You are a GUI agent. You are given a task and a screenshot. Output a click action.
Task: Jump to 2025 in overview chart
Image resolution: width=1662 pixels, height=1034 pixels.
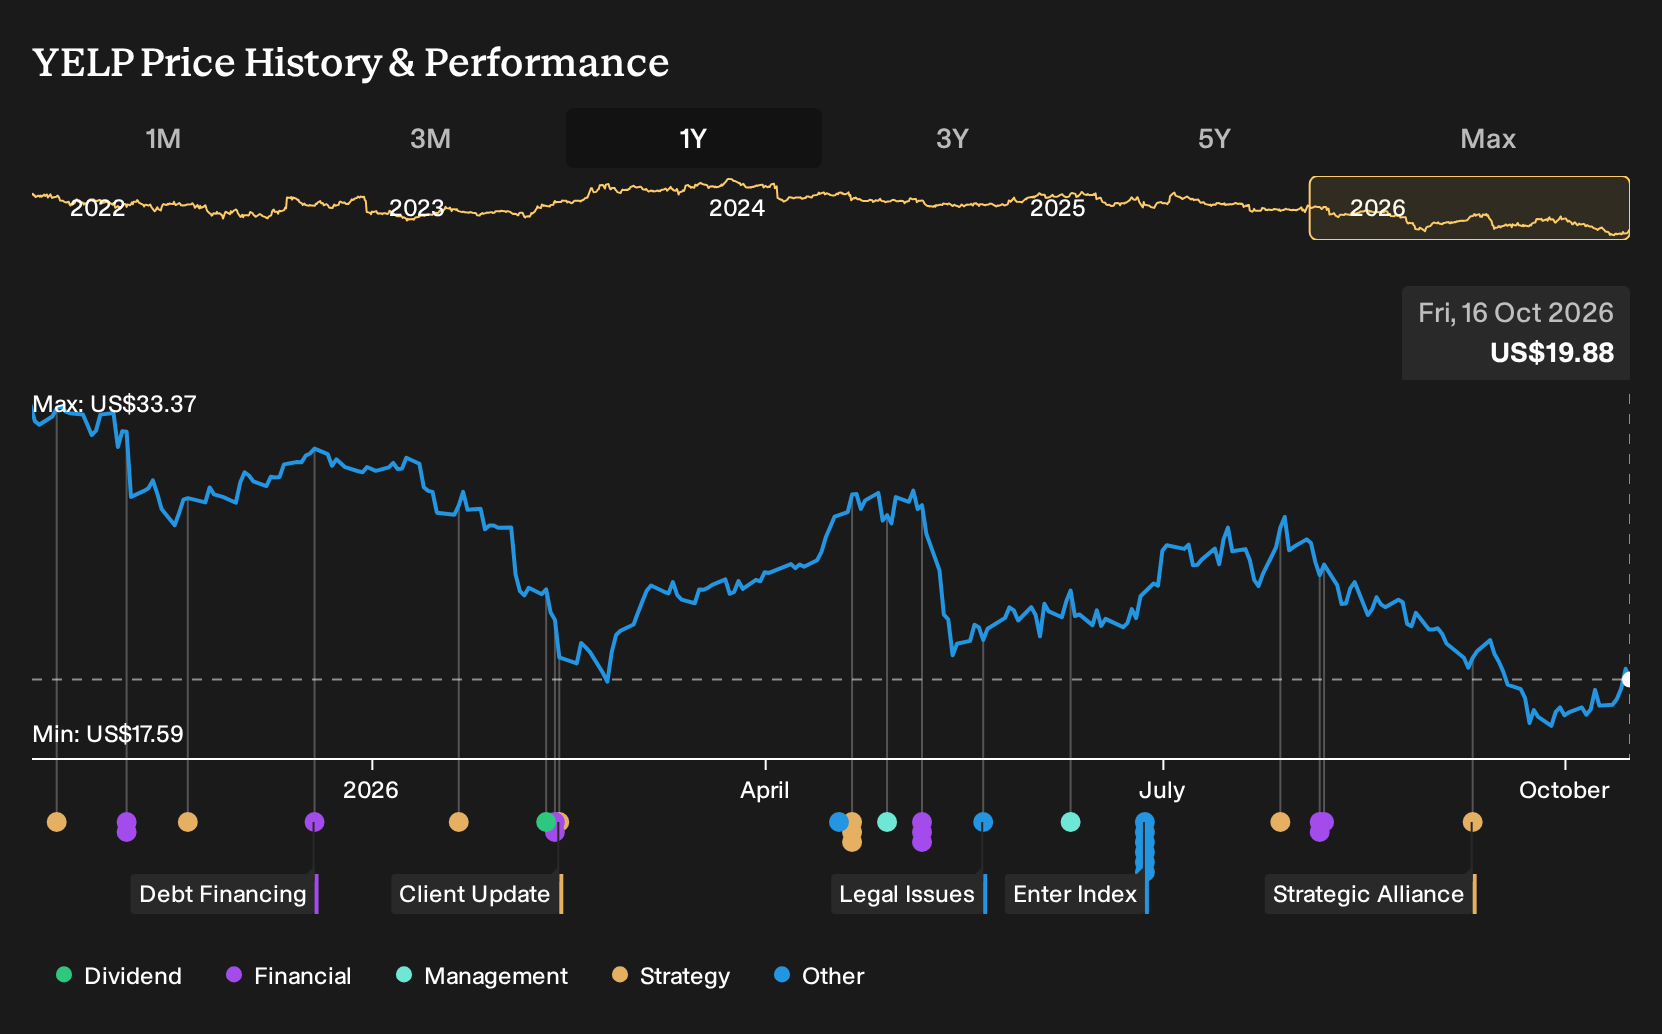pos(1057,208)
